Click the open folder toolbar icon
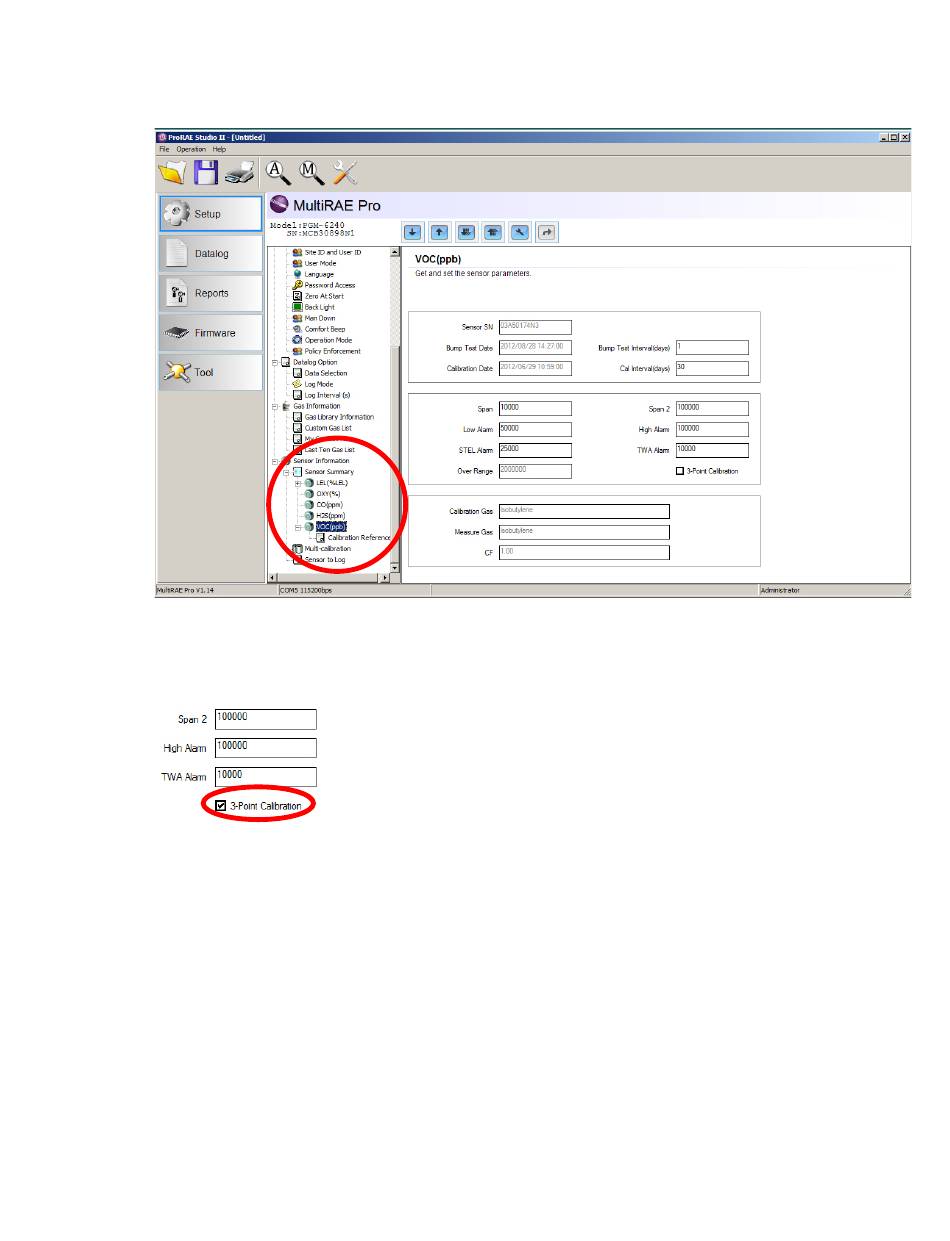 point(174,173)
